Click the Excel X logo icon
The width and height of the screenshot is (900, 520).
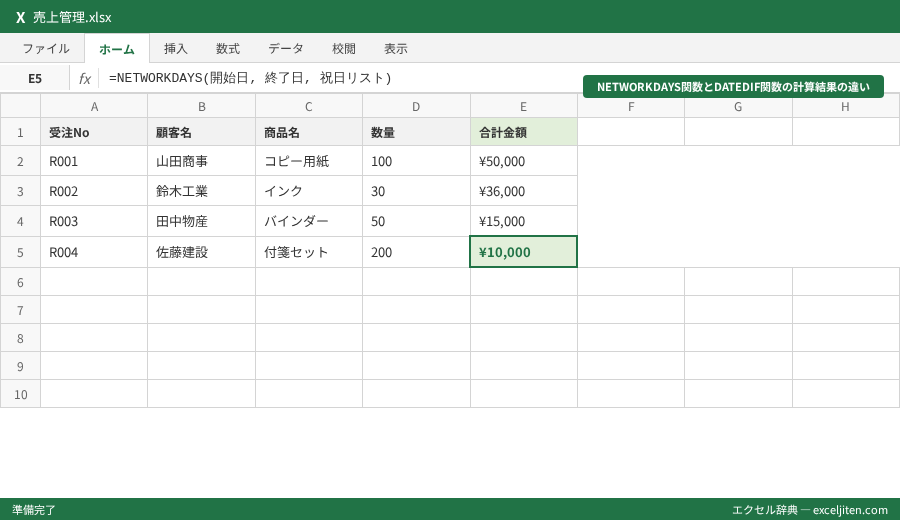pos(21,17)
